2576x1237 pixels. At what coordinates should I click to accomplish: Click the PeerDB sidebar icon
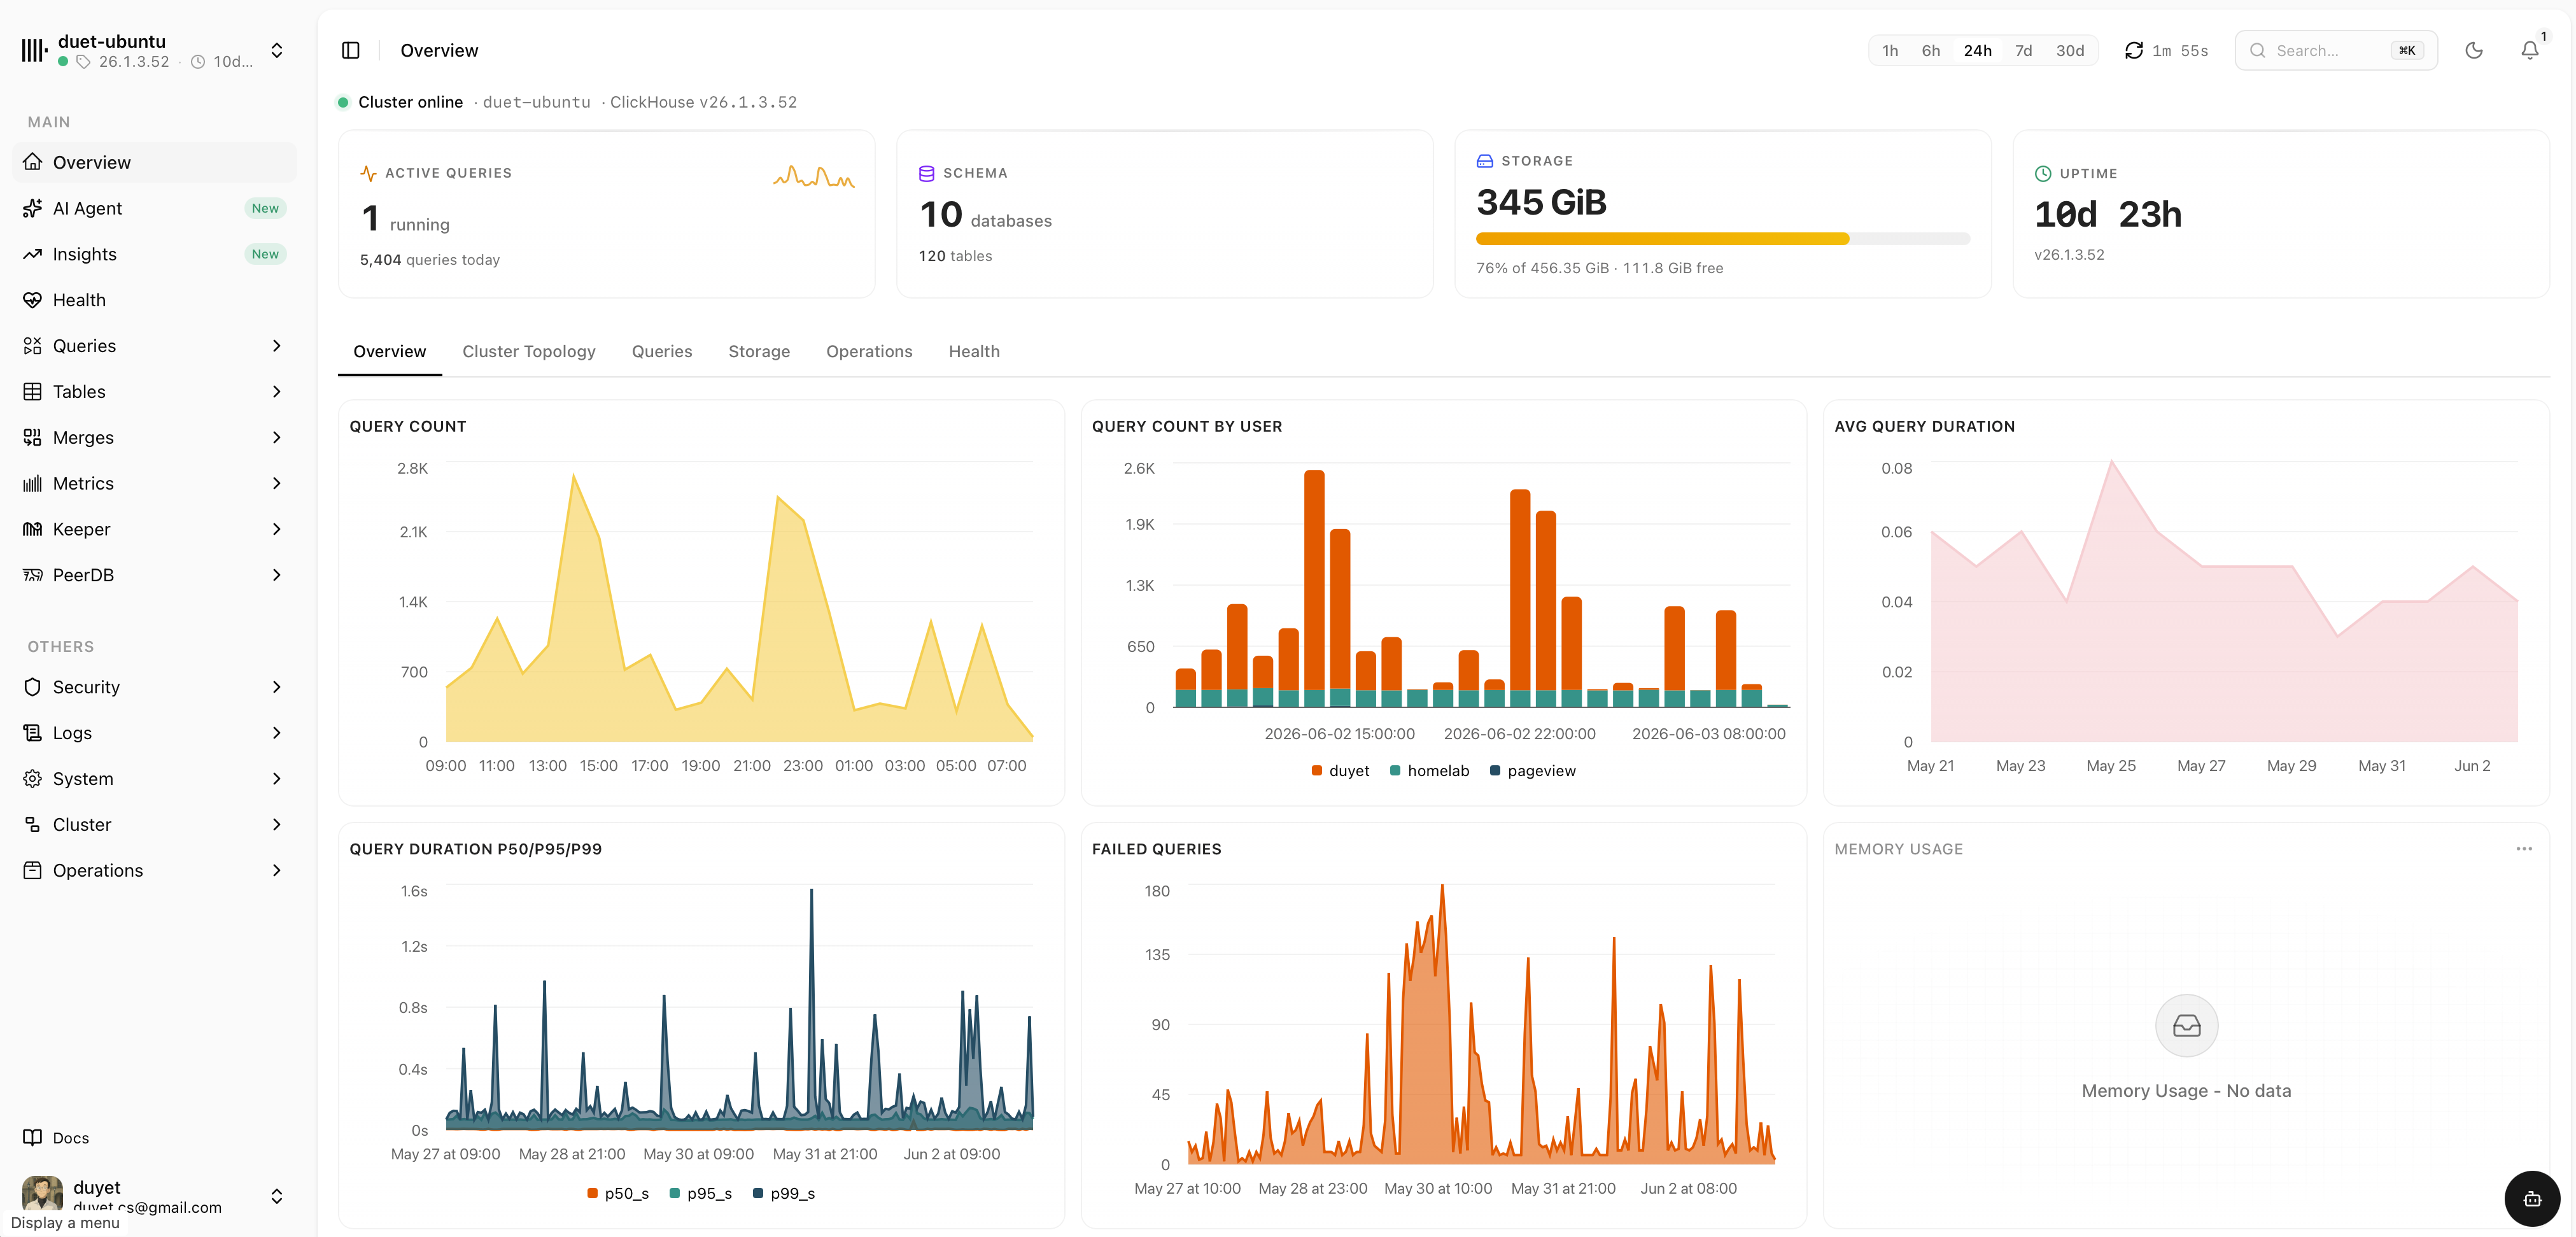tap(33, 575)
